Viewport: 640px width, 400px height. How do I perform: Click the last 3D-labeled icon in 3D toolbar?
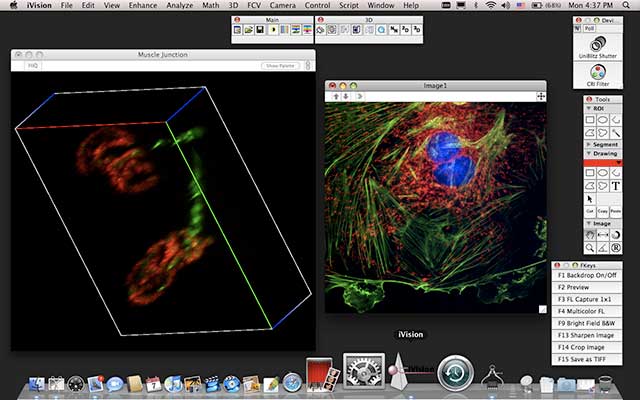coord(417,30)
